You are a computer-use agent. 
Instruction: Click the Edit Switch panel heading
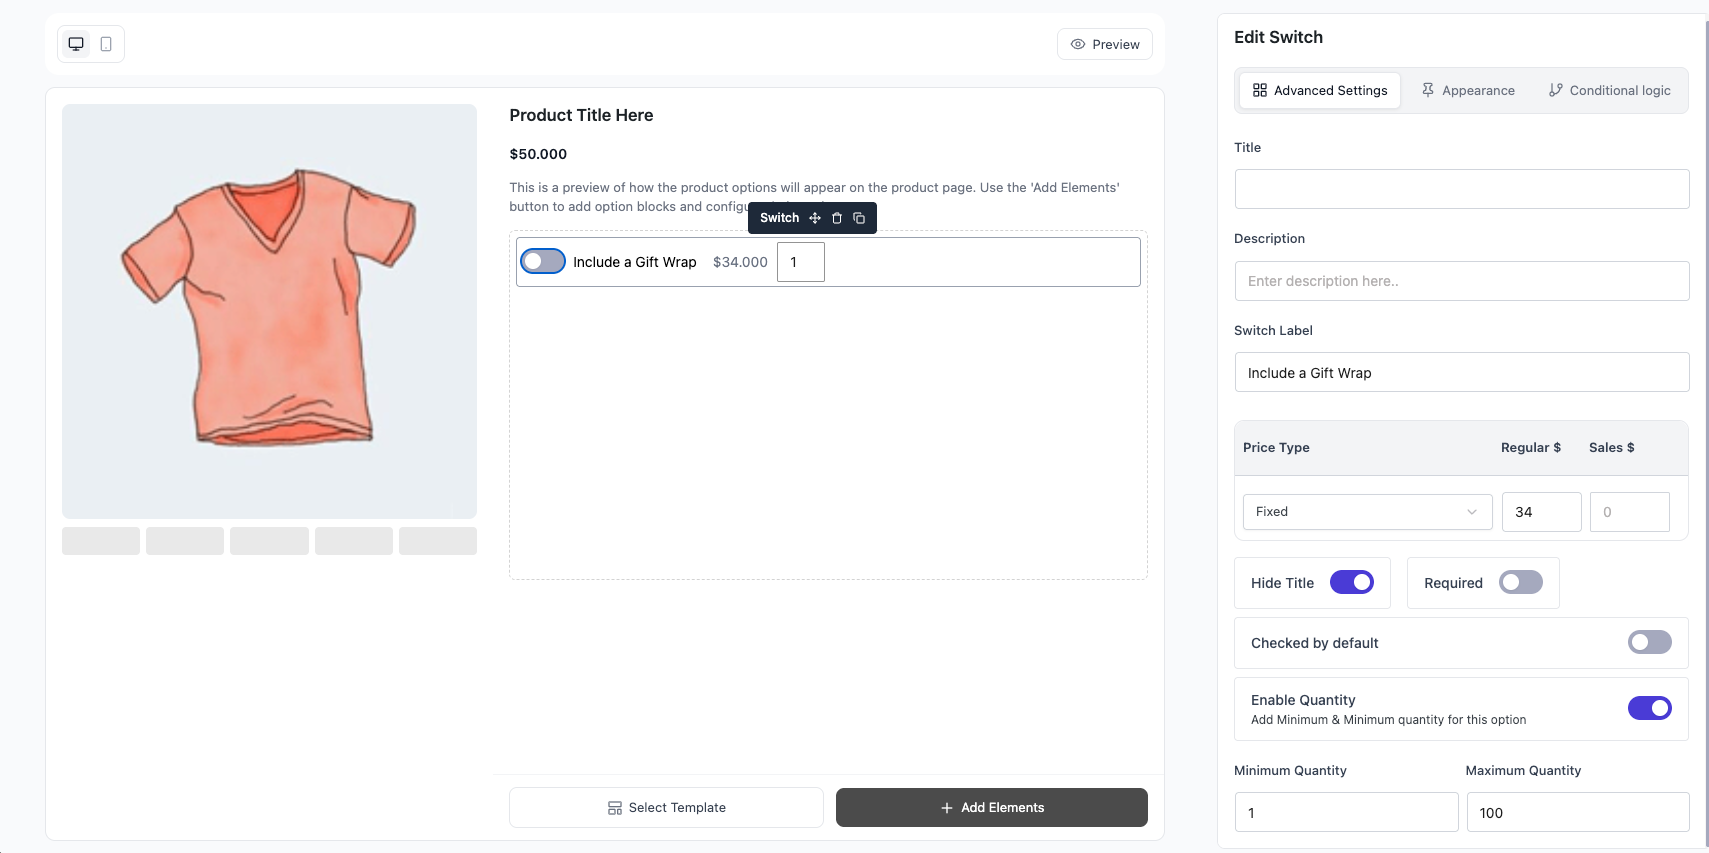(x=1278, y=37)
